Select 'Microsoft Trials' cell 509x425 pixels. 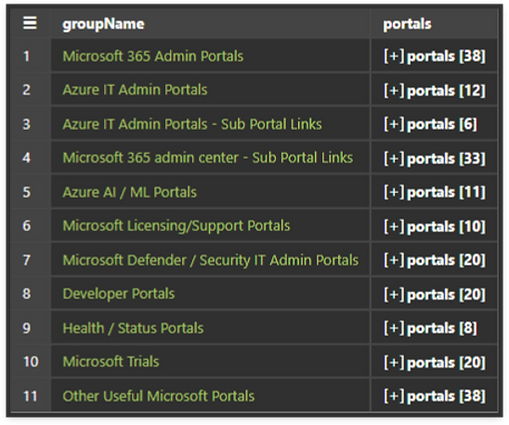[x=210, y=361]
